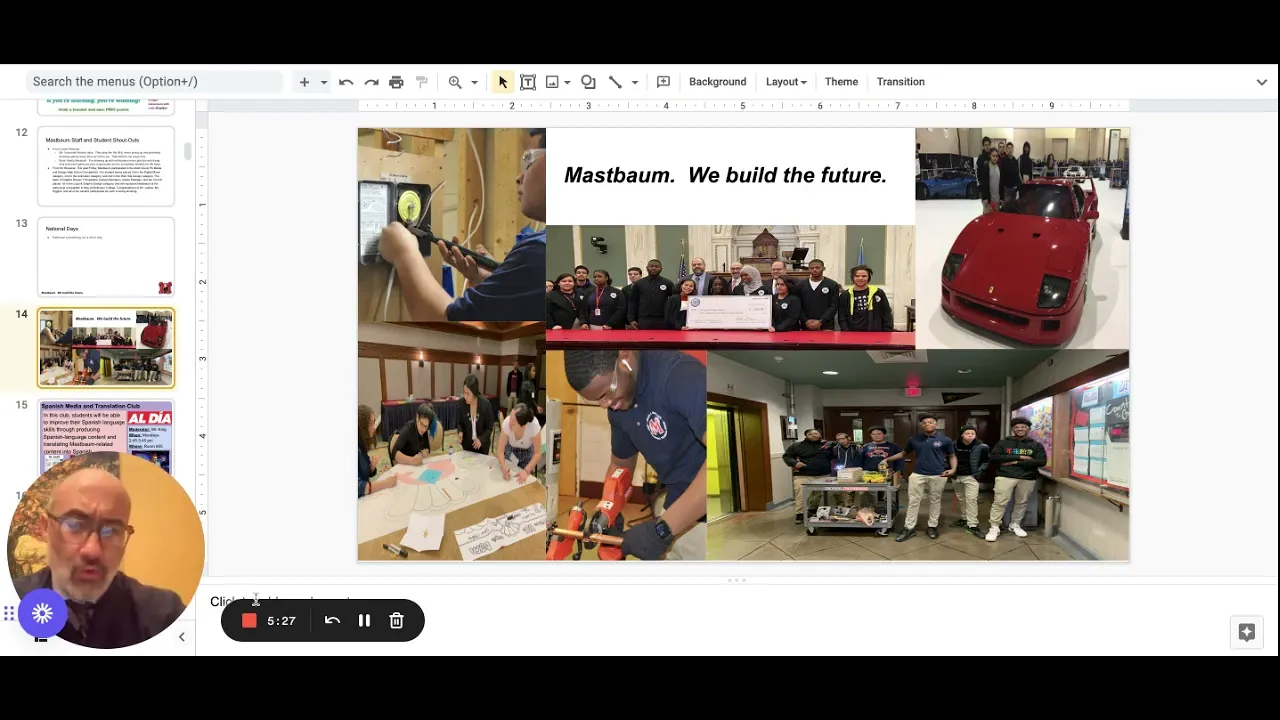1280x720 pixels.
Task: Open the new slide layout dropdown arrow
Action: coord(324,82)
